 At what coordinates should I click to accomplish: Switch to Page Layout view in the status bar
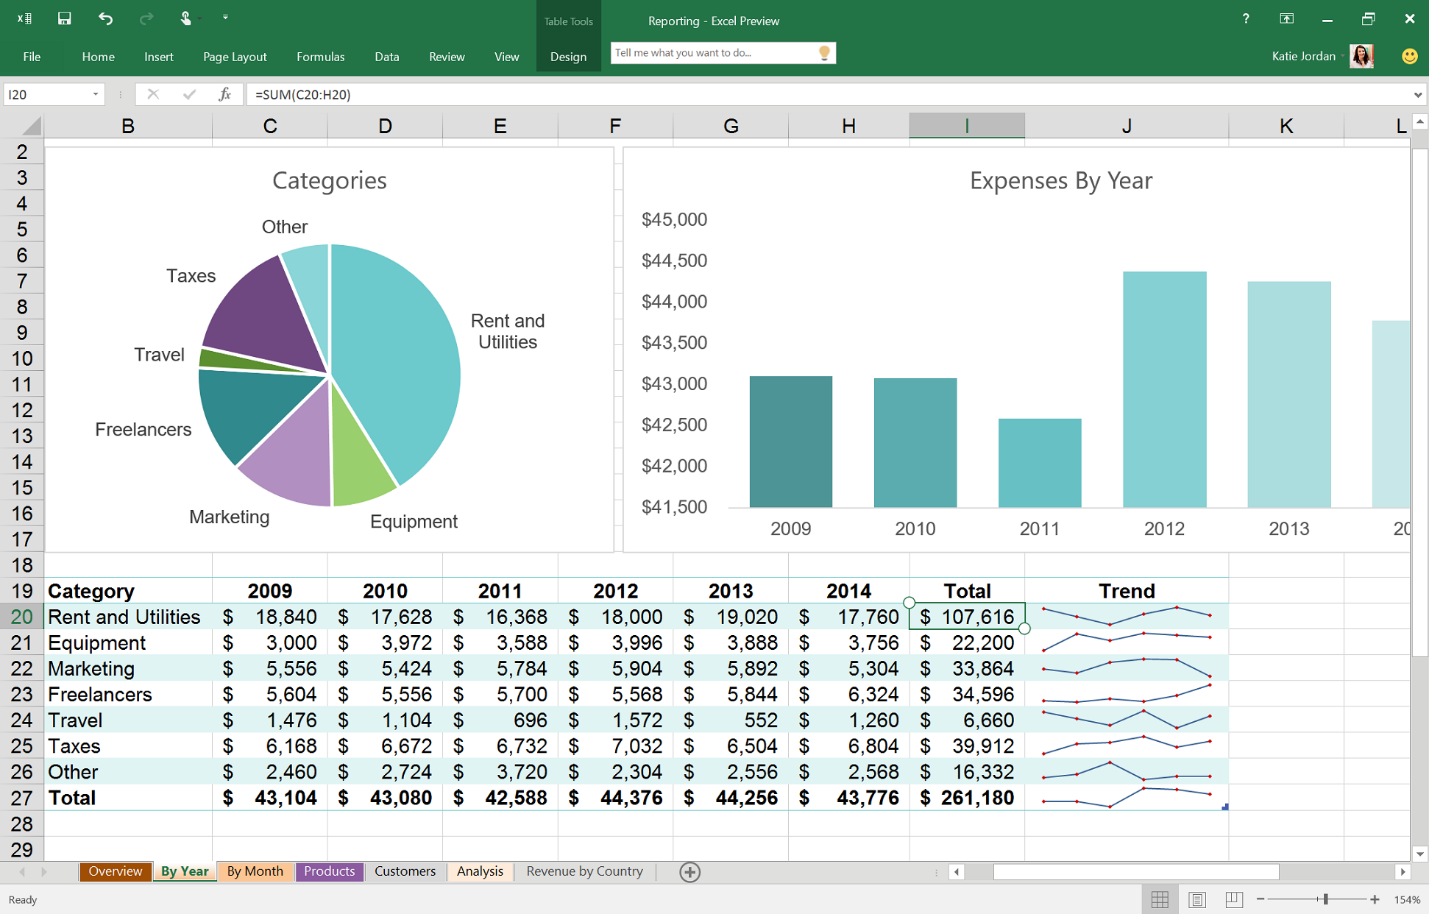tap(1197, 898)
